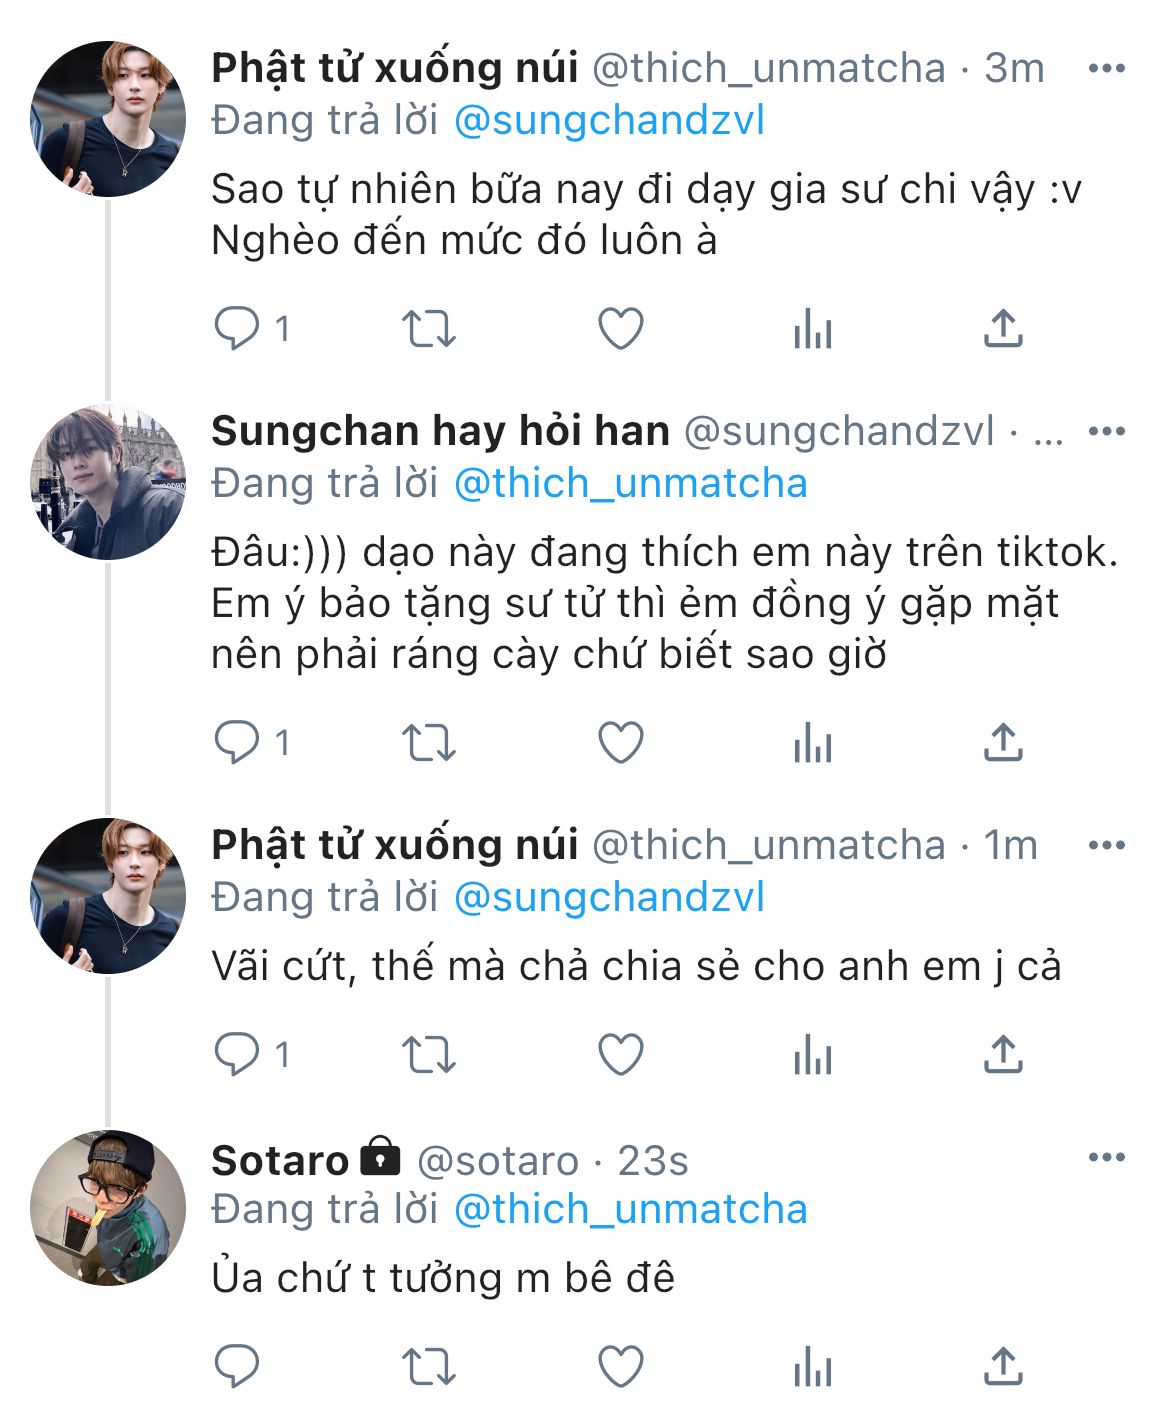Screen dimensions: 1170x1412
Task: Retweet the 'Vãi cứt' reply
Action: click(428, 1055)
